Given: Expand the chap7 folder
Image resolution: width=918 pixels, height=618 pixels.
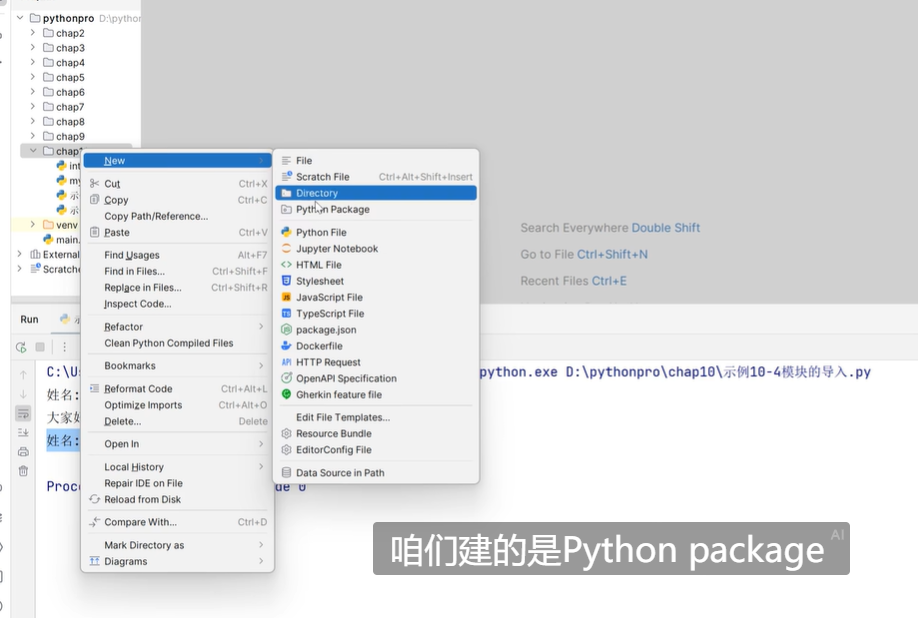Looking at the screenshot, I should [33, 107].
